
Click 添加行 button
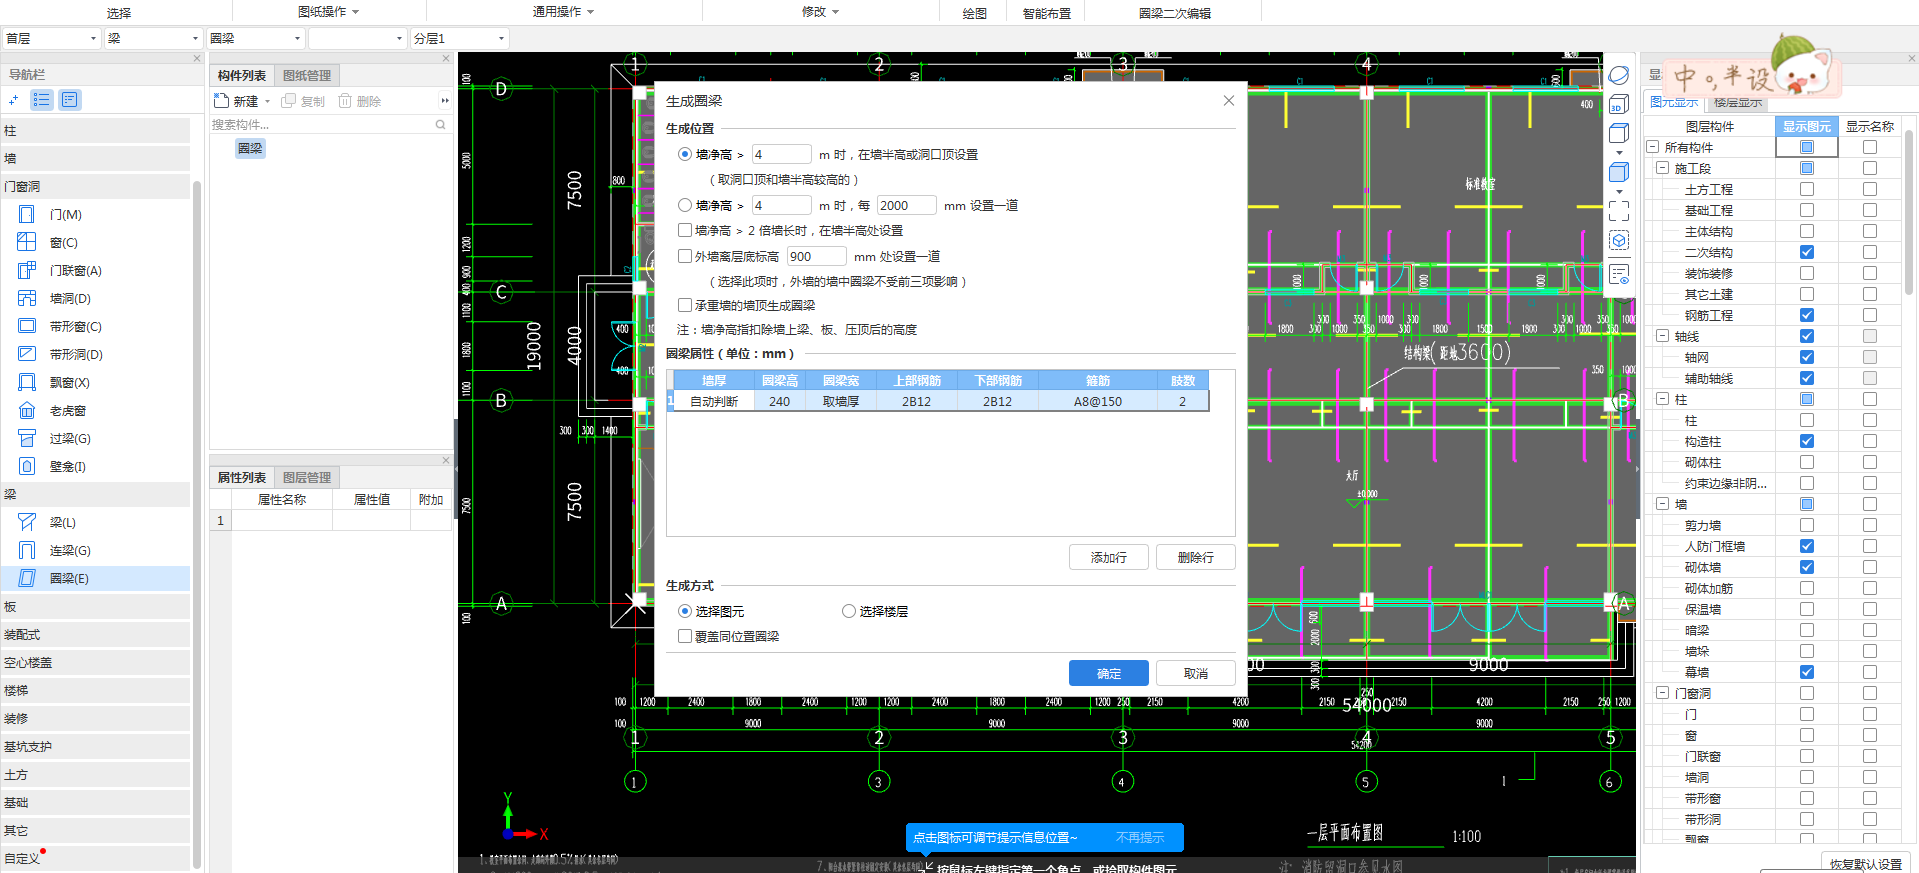pyautogui.click(x=1108, y=557)
